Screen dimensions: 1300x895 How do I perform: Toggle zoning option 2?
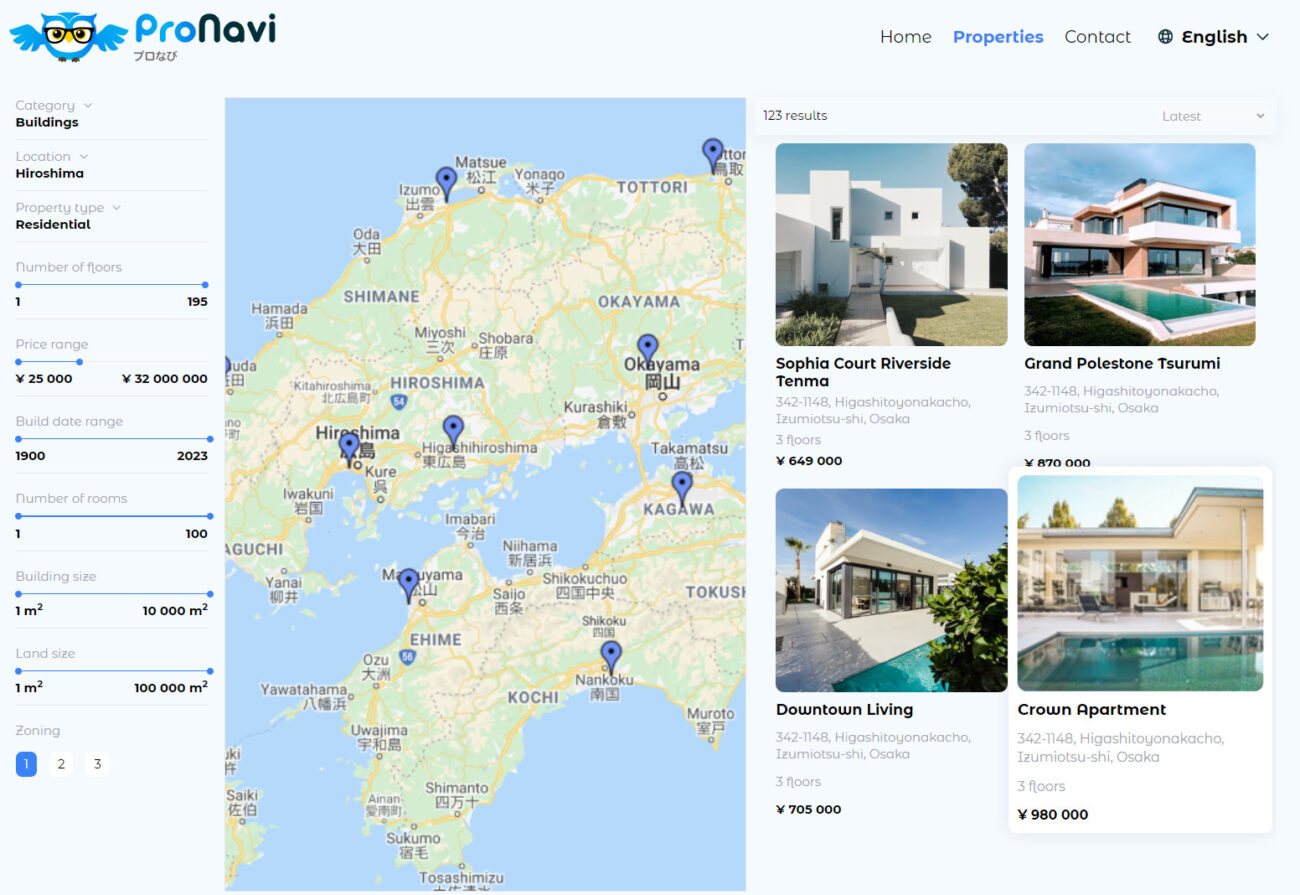tap(61, 764)
